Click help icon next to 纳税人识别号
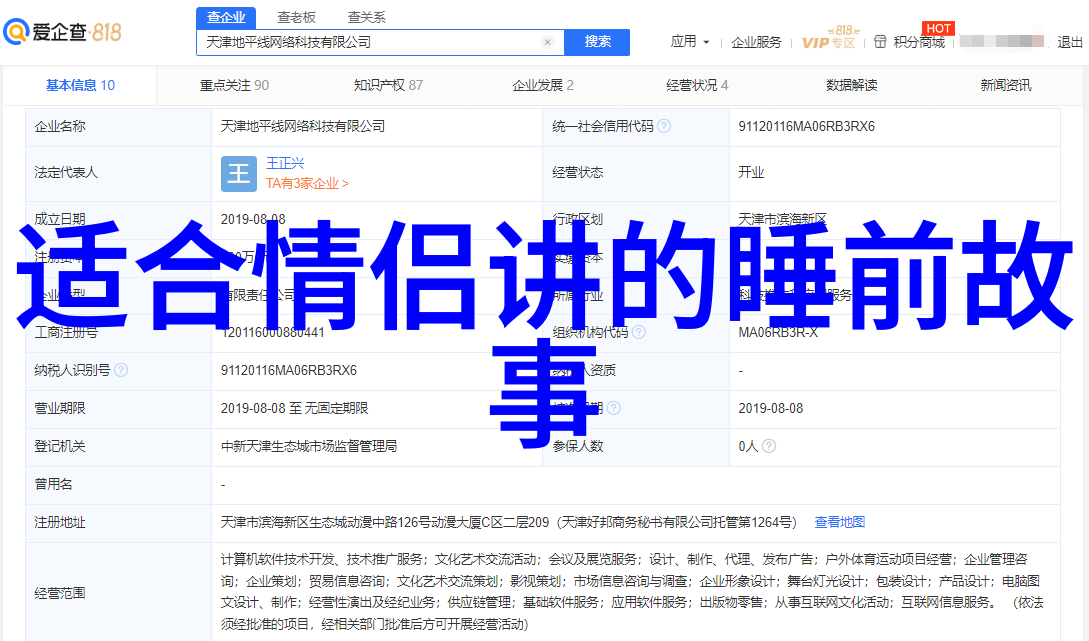 [x=121, y=370]
